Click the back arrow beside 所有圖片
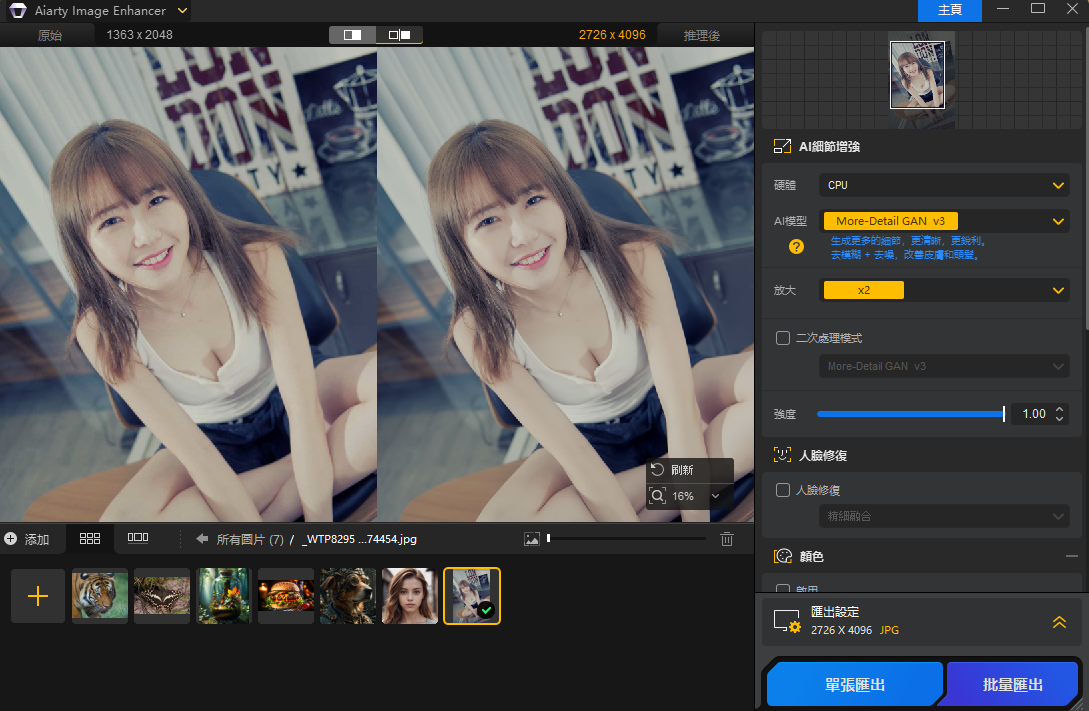Screen dimensions: 1089x711 click(202, 539)
